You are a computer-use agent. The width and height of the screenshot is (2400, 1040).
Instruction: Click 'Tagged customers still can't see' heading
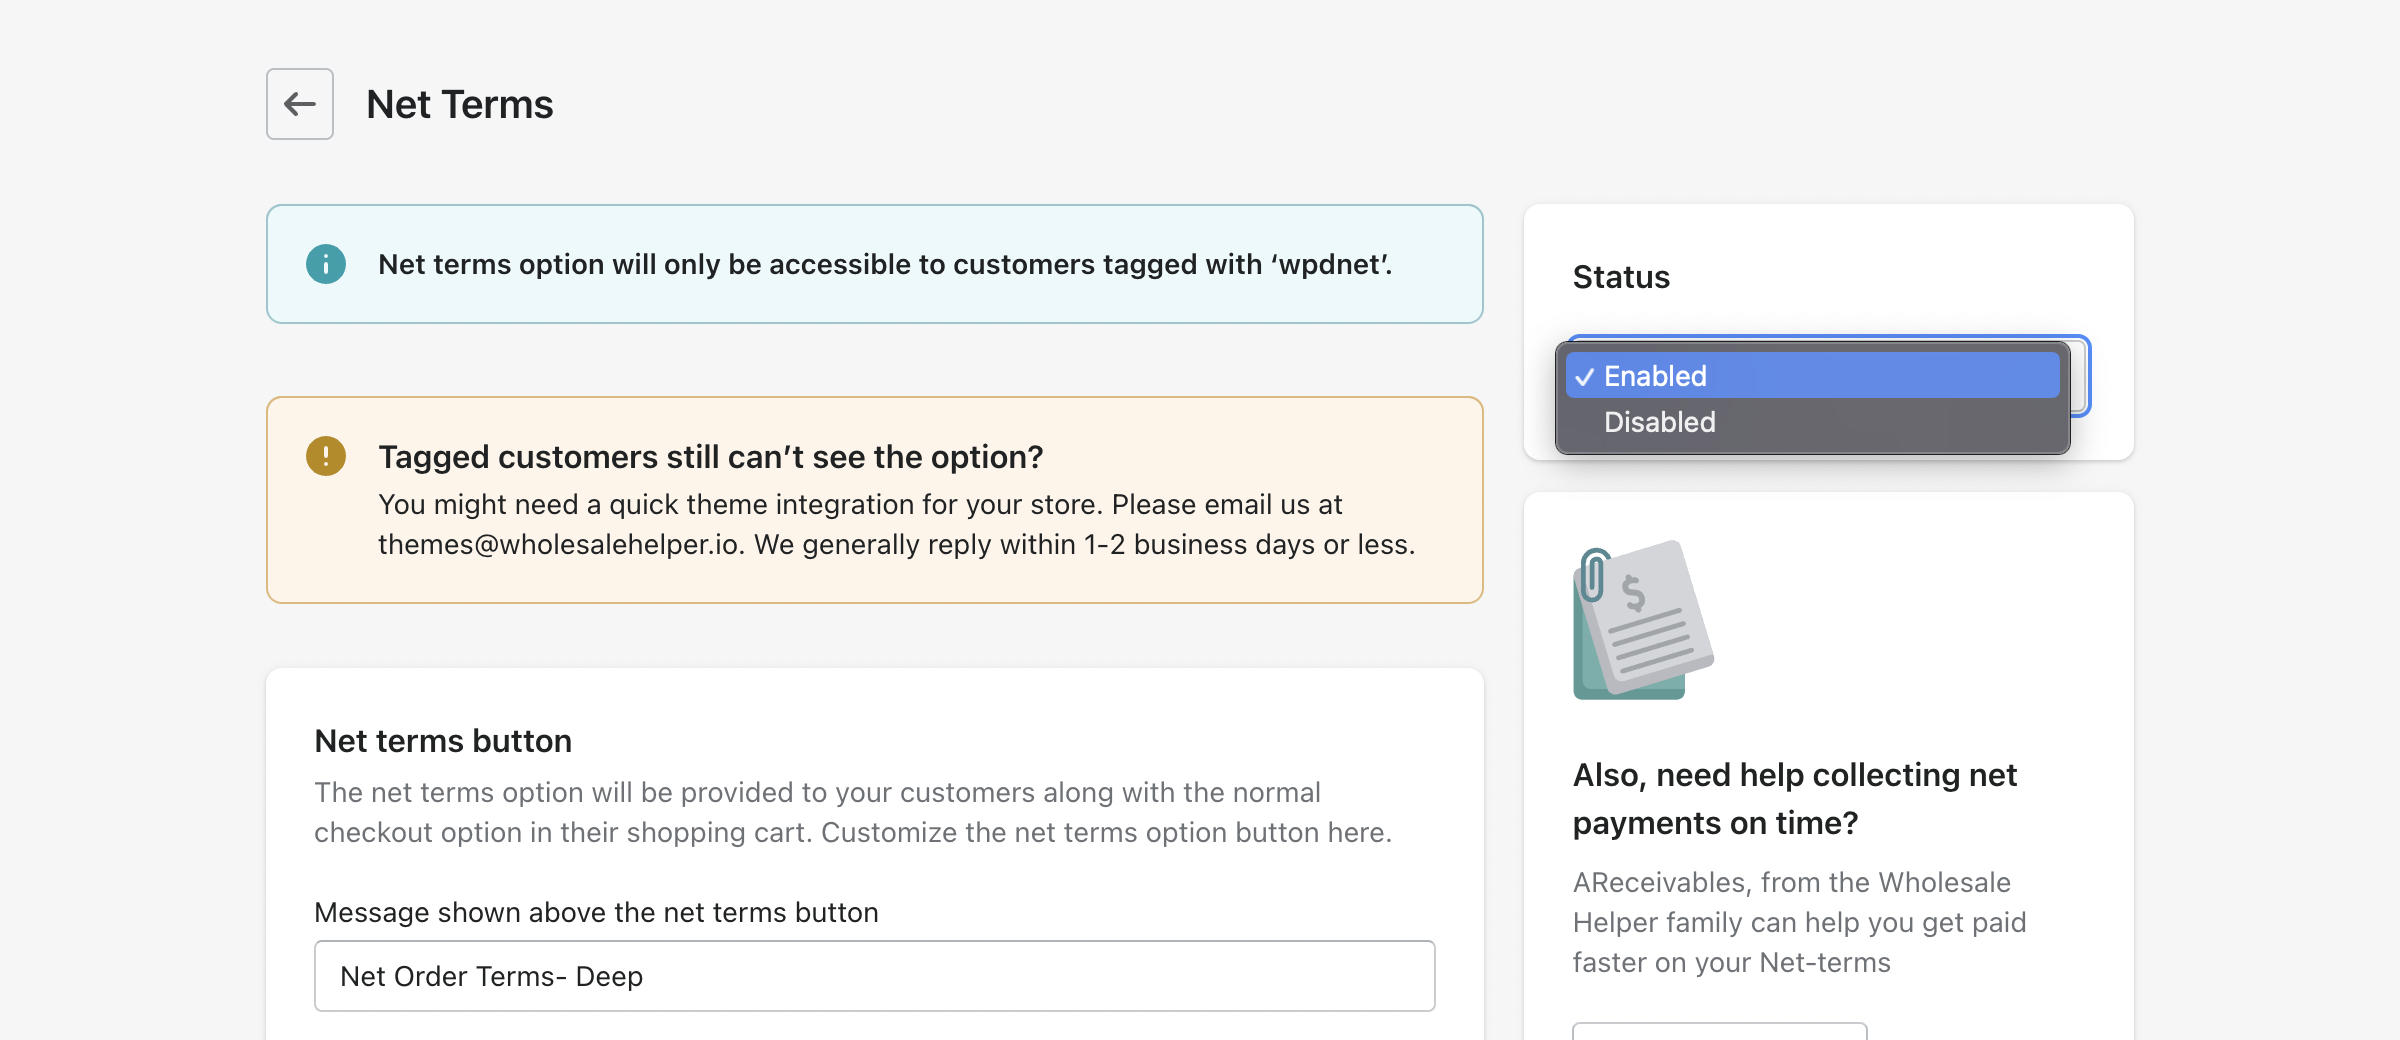(x=710, y=456)
